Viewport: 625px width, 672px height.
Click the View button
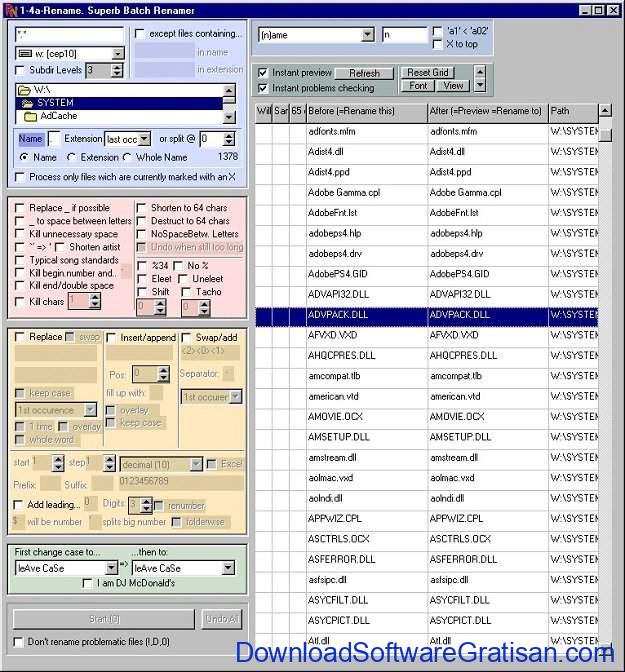453,85
